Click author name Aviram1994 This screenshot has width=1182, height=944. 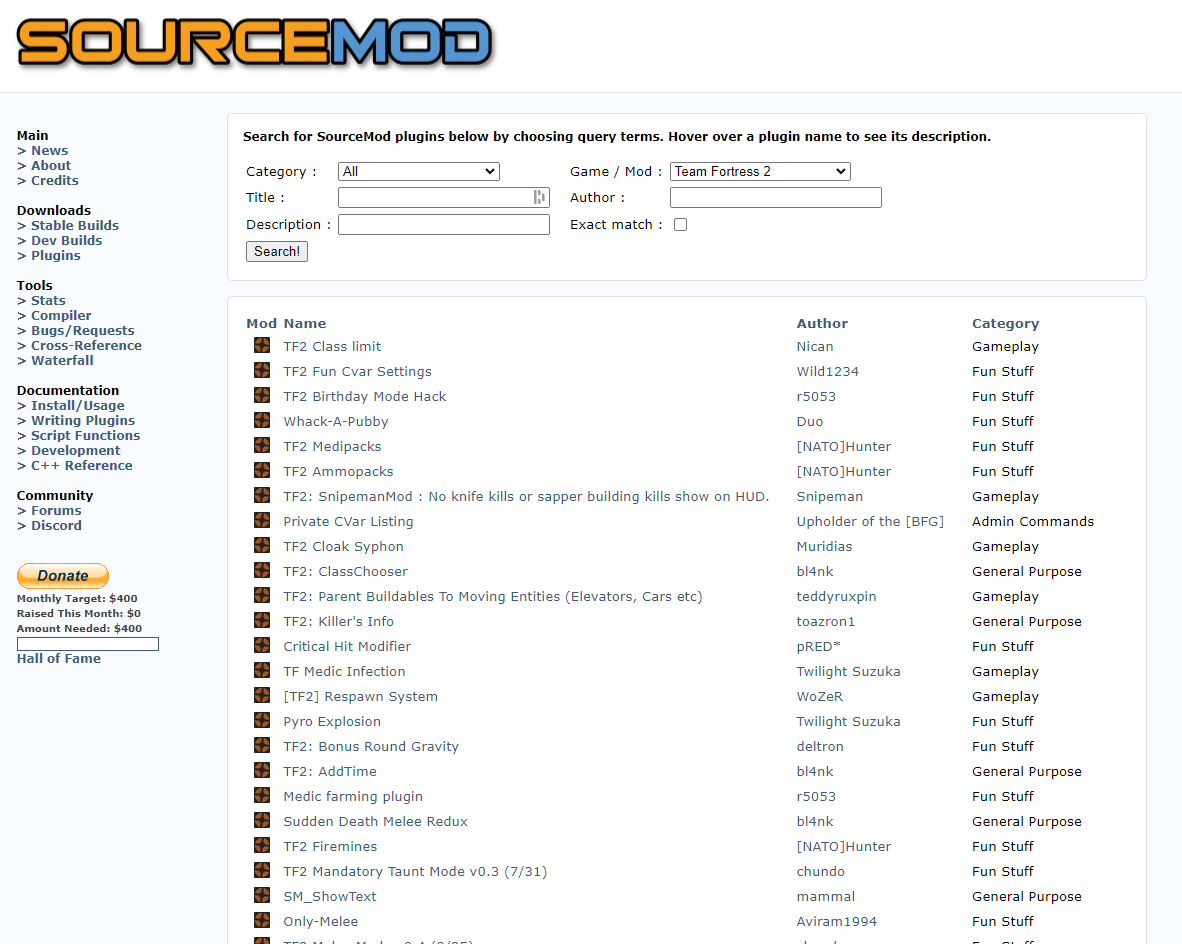(x=837, y=921)
